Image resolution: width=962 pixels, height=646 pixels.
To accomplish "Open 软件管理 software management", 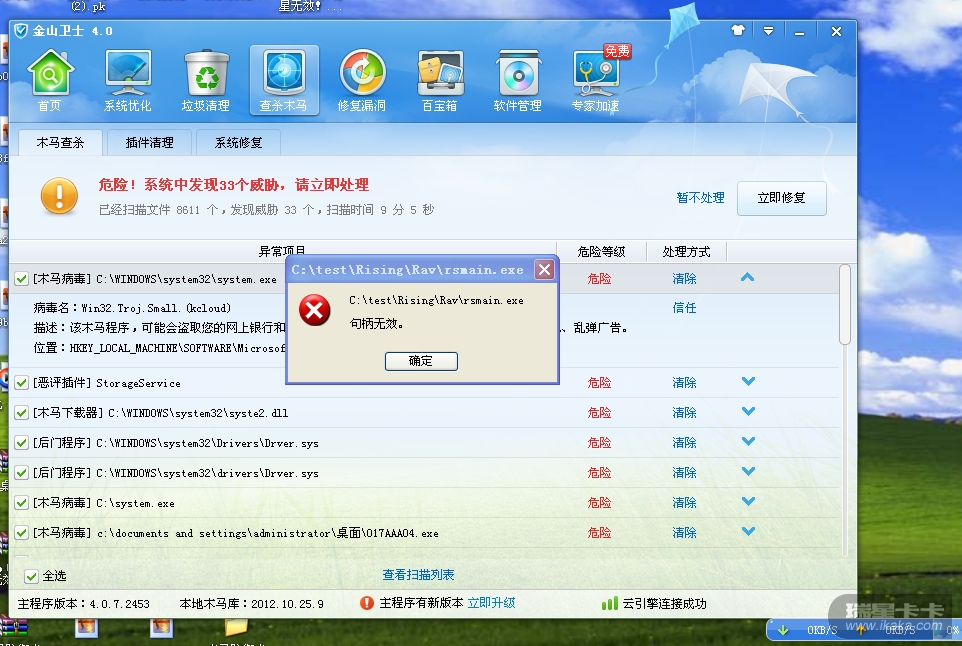I will [518, 80].
